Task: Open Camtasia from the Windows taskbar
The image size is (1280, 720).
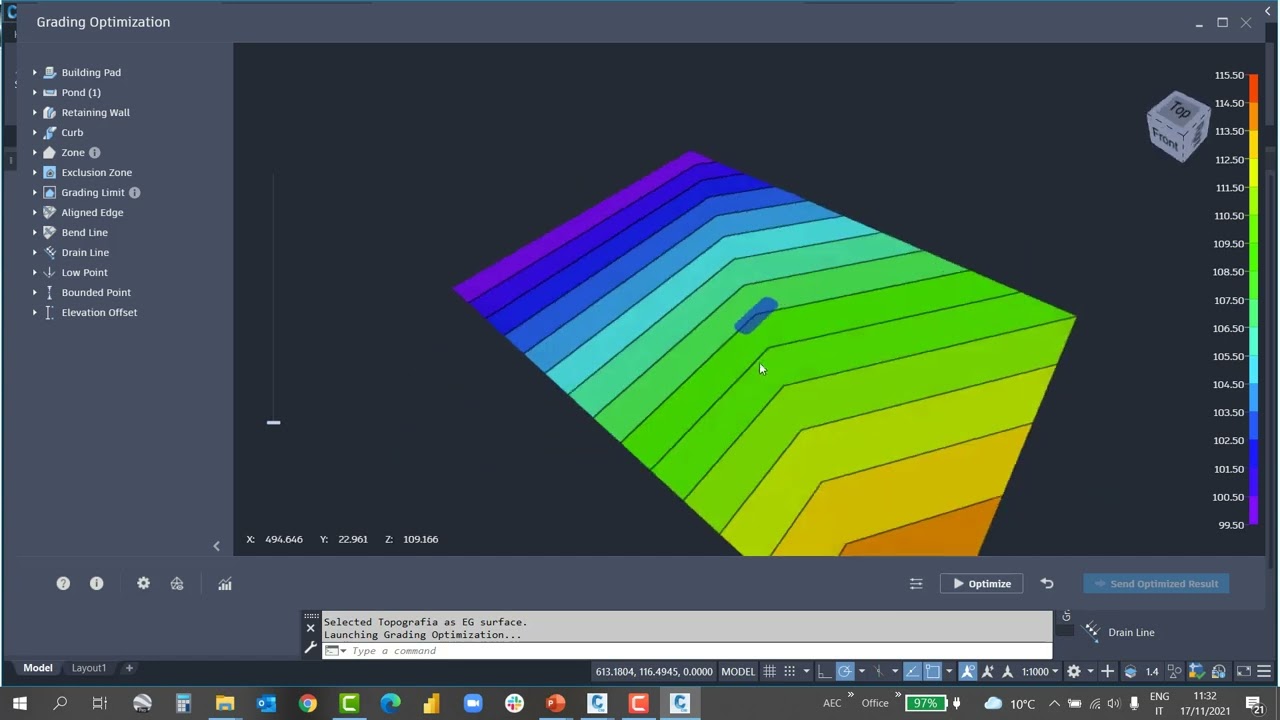Action: [x=349, y=704]
